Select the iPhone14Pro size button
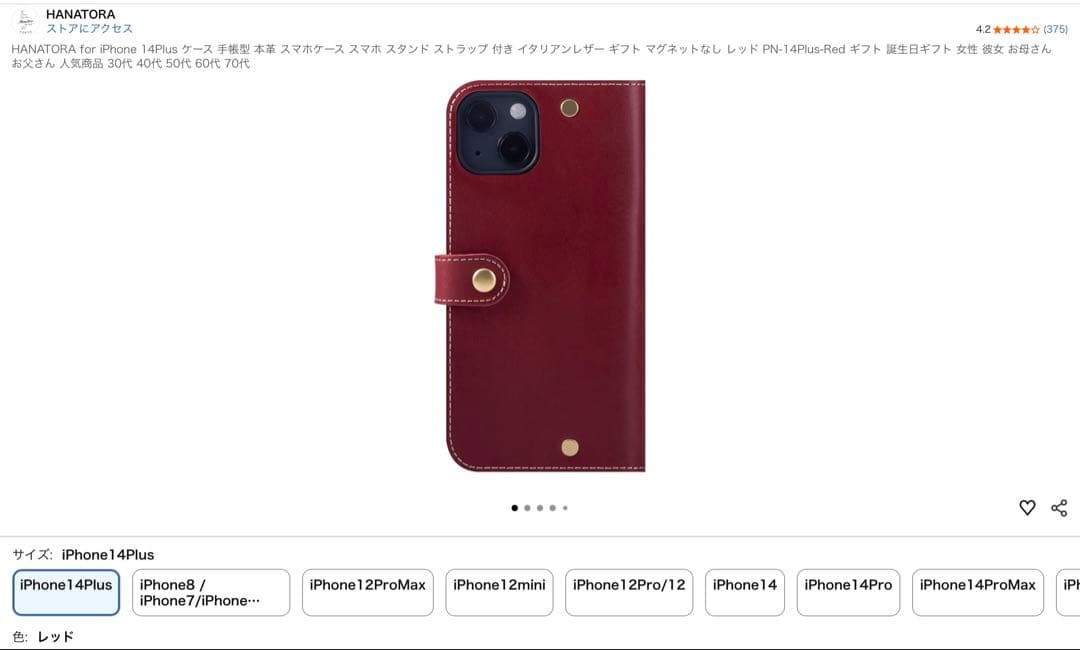The width and height of the screenshot is (1080, 650). (849, 592)
